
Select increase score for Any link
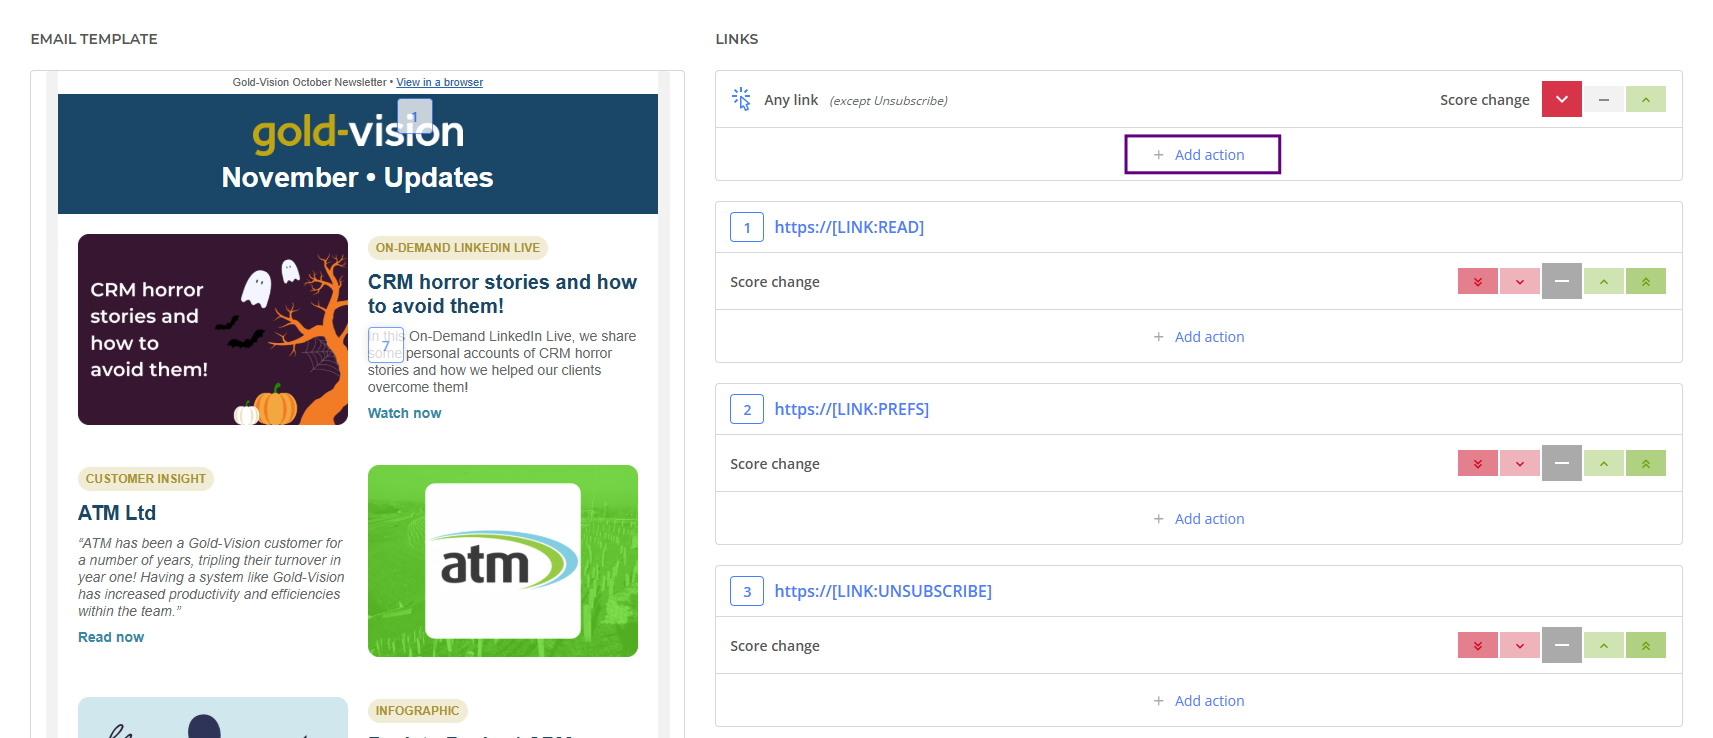[1645, 99]
